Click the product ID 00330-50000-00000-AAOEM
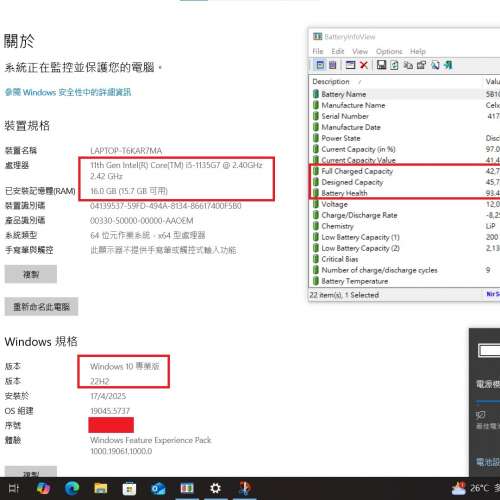 (142, 221)
